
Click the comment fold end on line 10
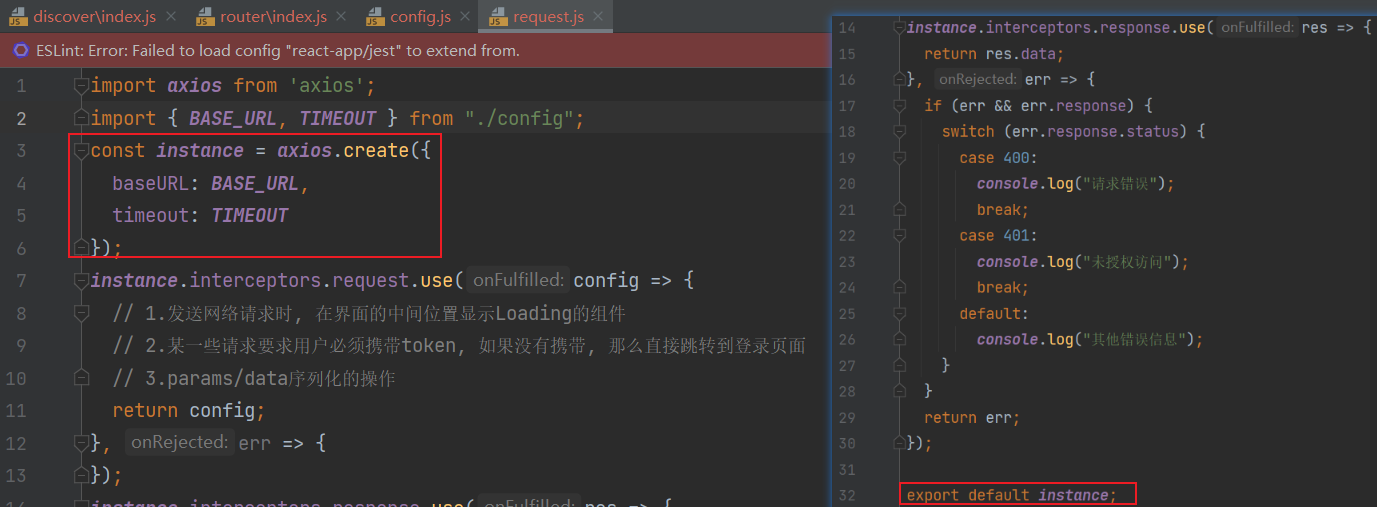81,378
